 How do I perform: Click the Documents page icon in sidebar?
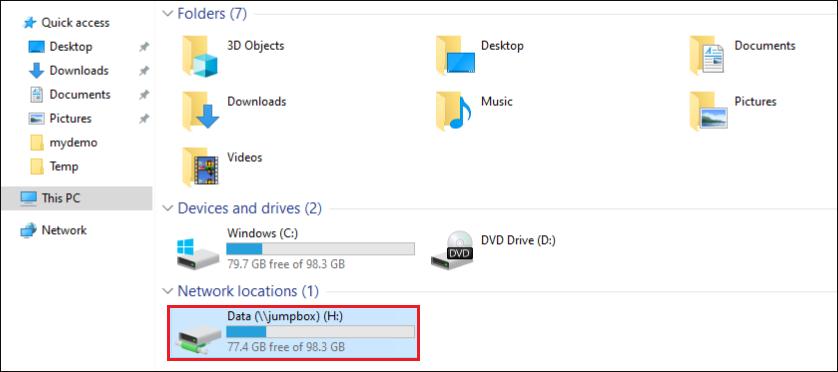click(x=36, y=95)
